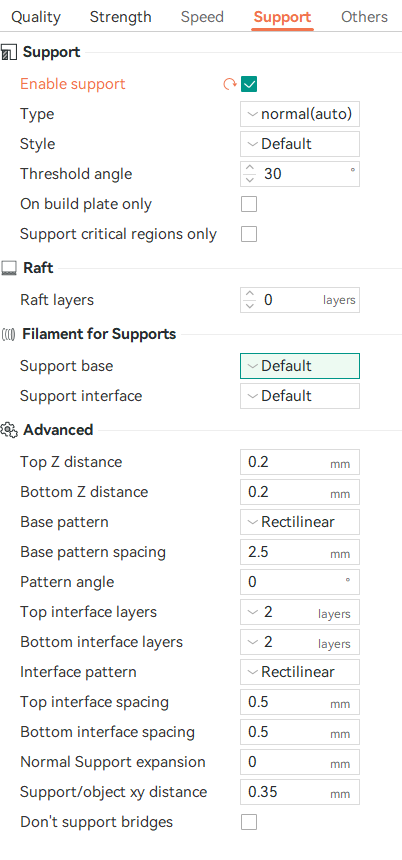Uncheck the Enable support checkbox
The width and height of the screenshot is (402, 860).
249,84
